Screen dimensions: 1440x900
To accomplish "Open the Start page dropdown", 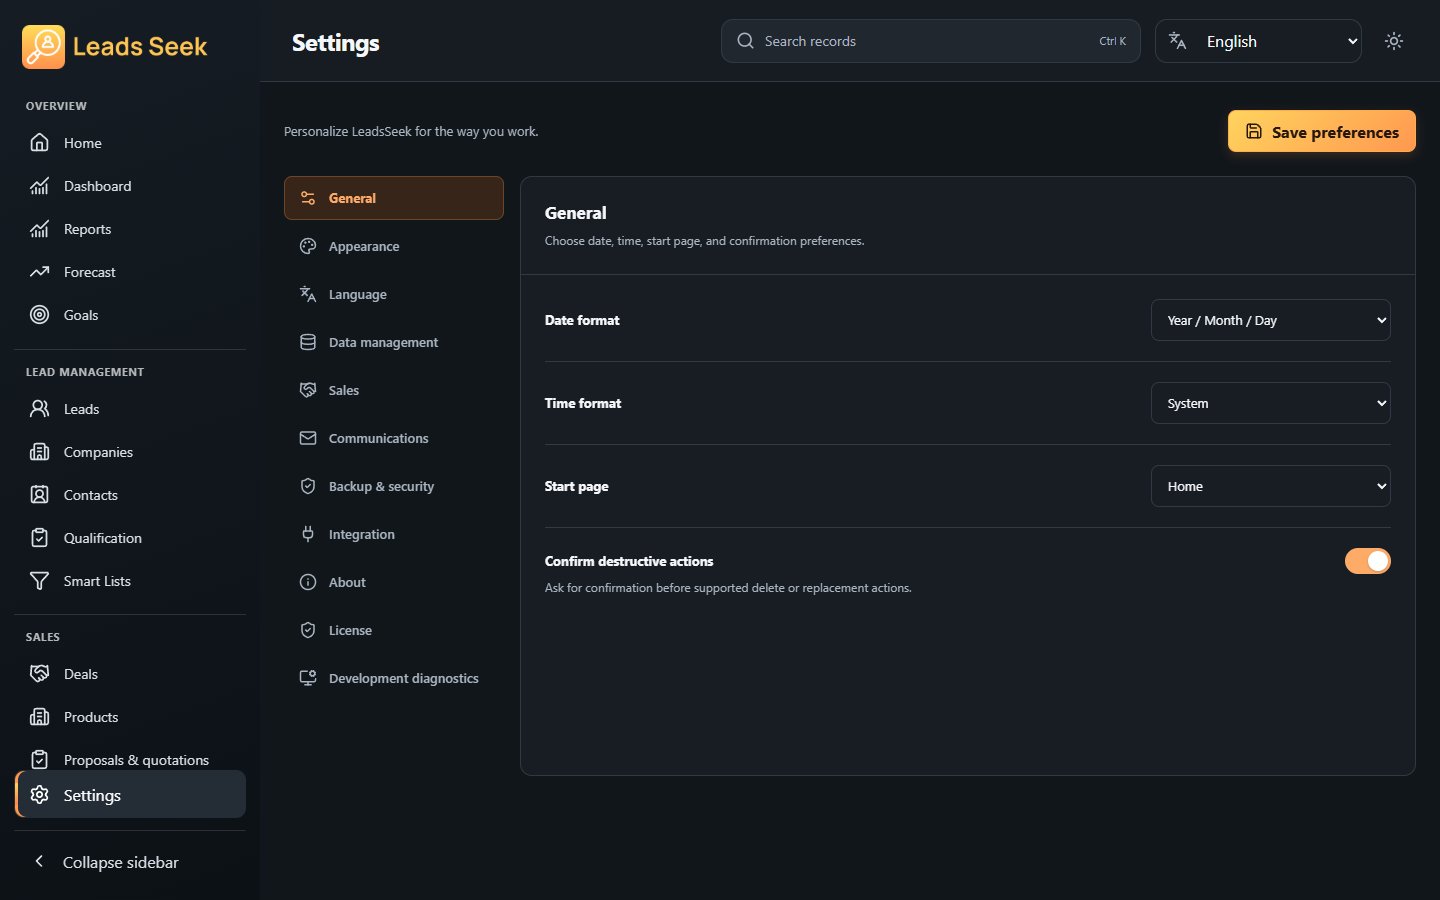I will coord(1270,486).
